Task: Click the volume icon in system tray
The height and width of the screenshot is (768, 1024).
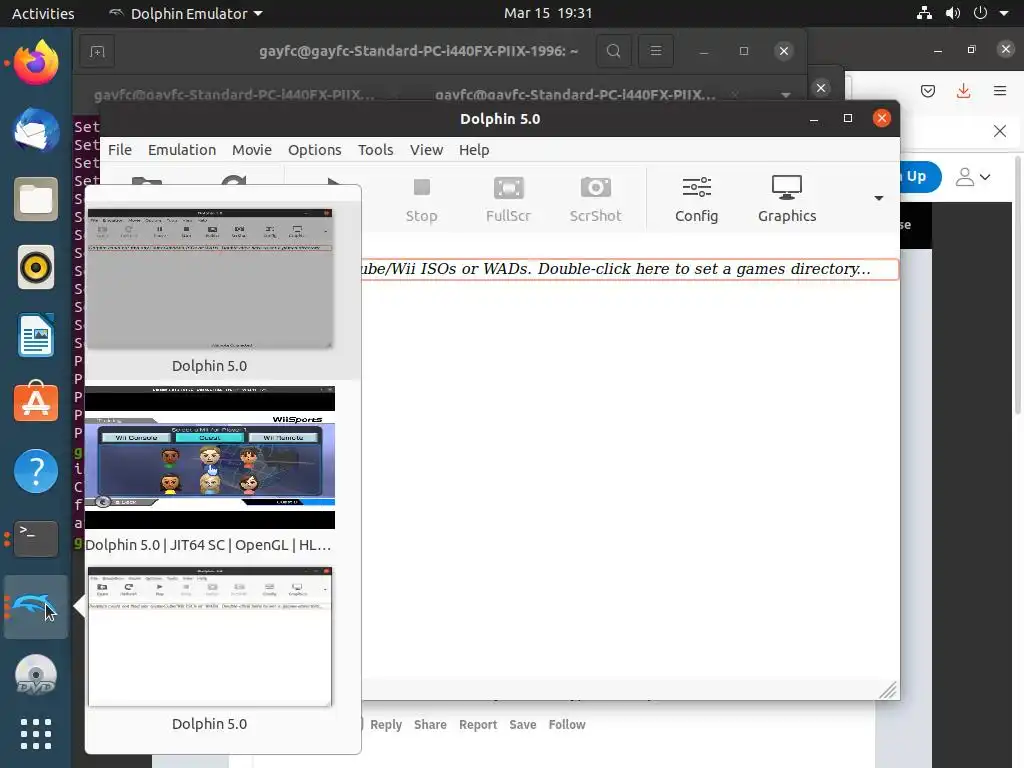Action: (x=953, y=13)
